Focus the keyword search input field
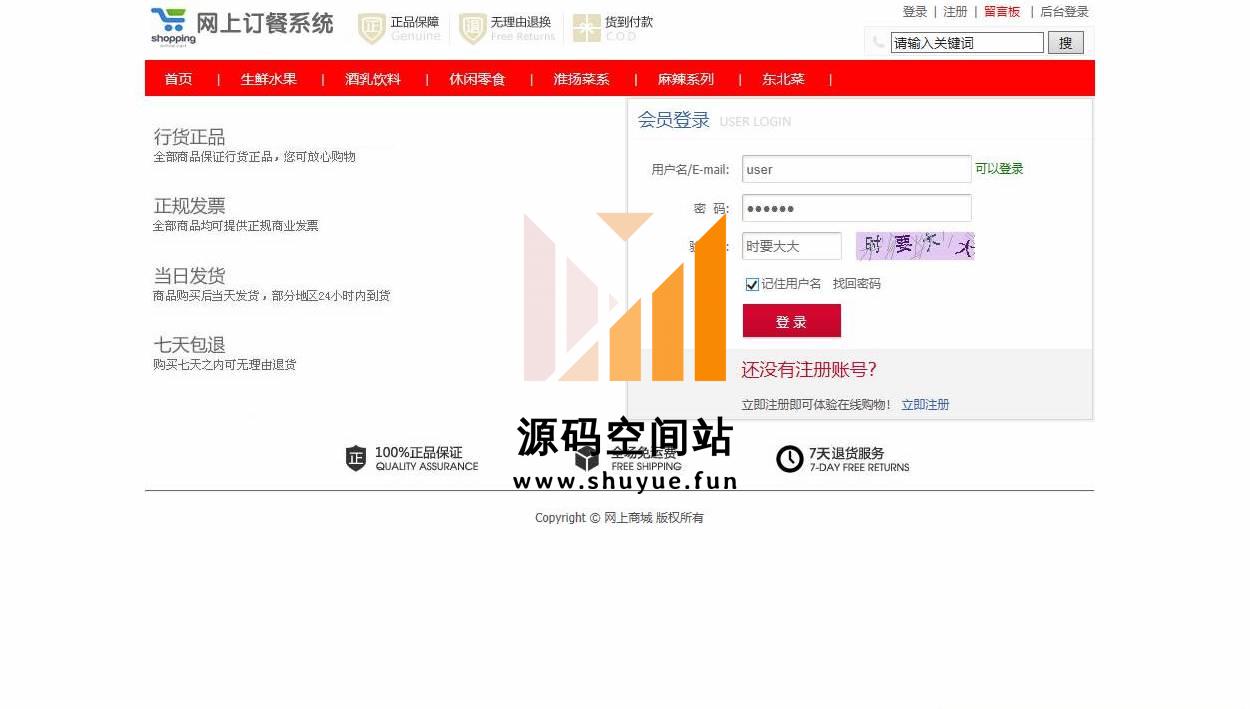The image size is (1250, 709). click(x=967, y=43)
